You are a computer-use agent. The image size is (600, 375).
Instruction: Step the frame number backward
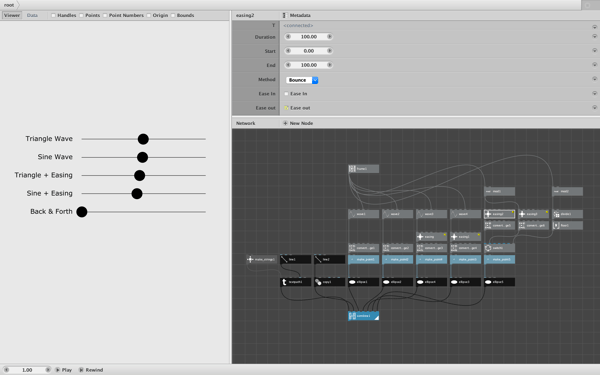6,370
